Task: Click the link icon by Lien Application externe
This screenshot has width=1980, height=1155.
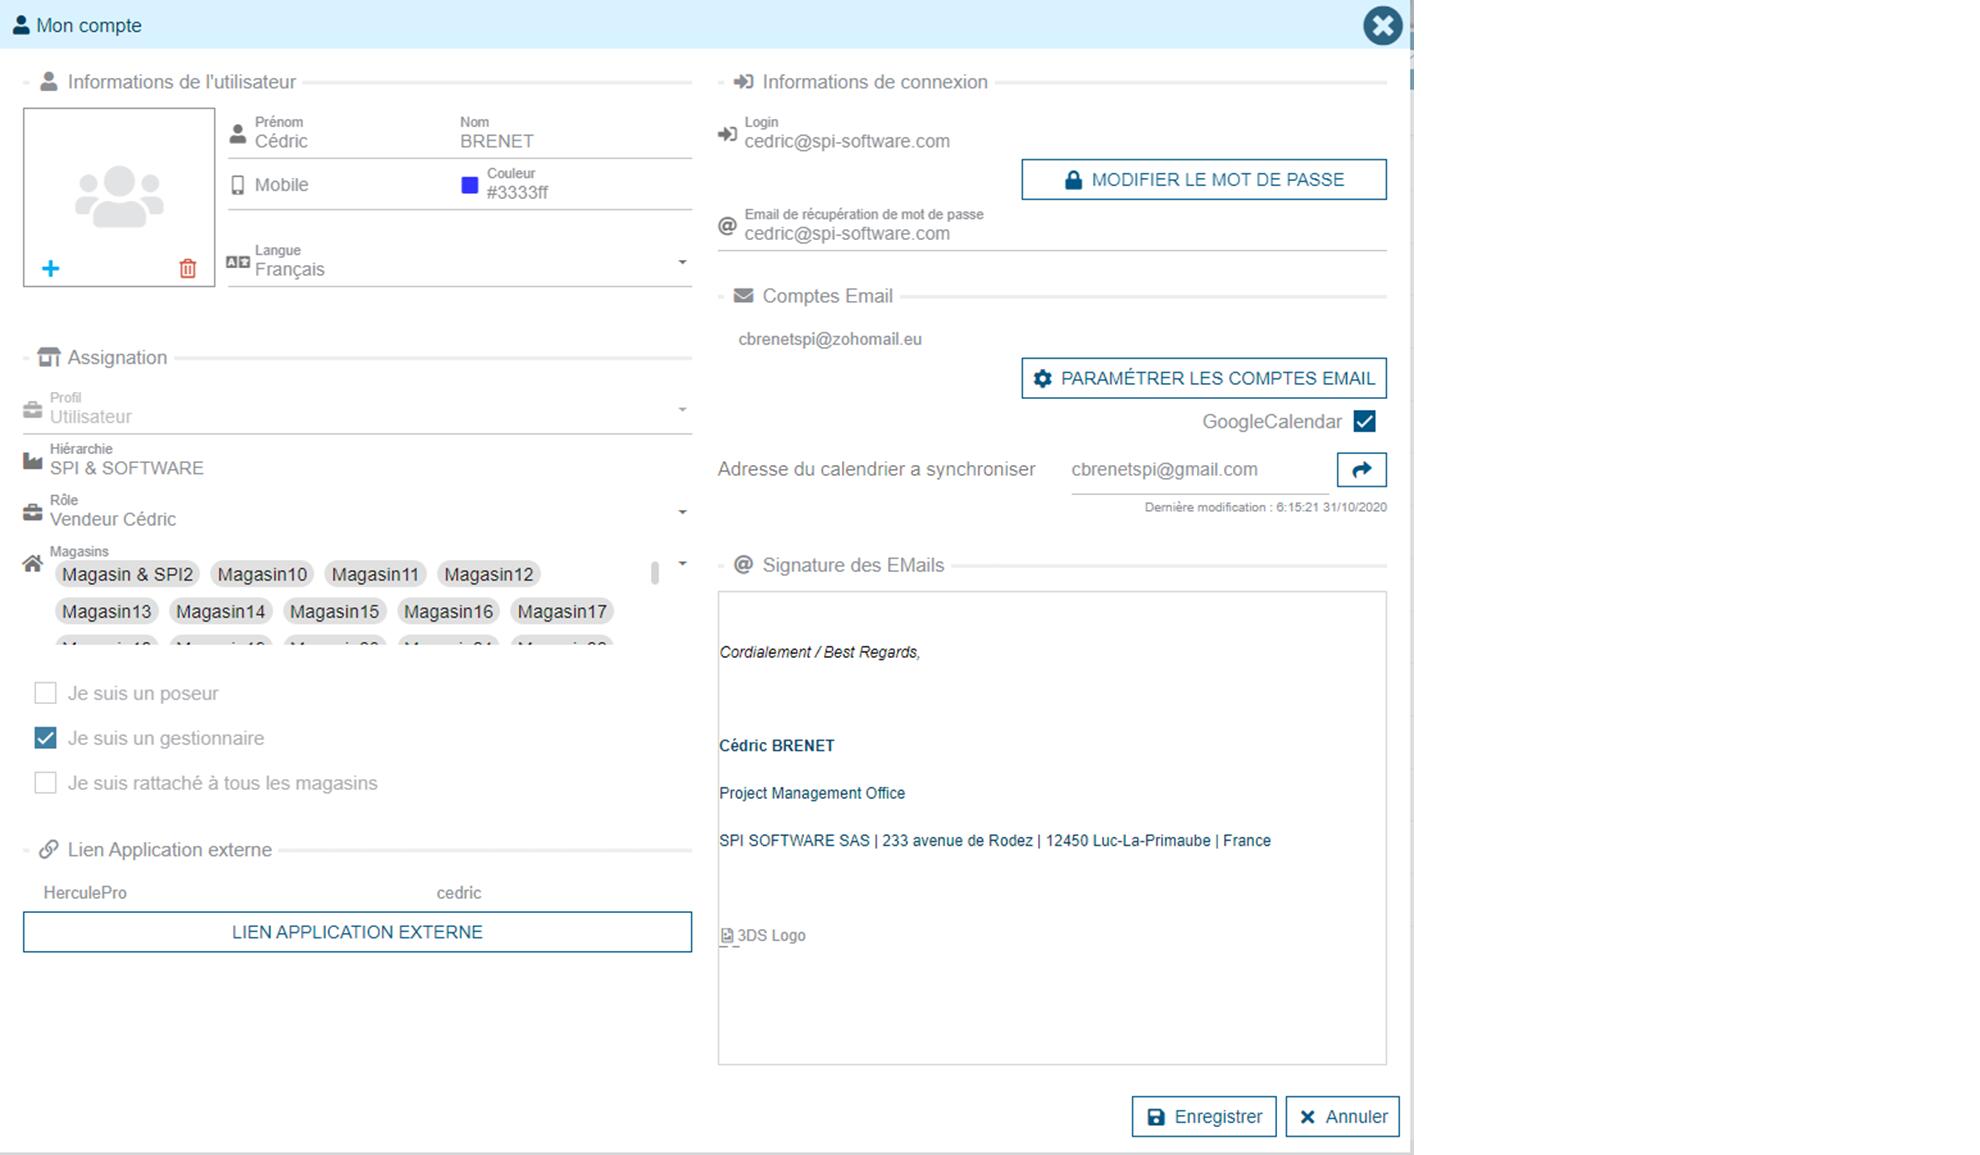Action: [x=48, y=849]
